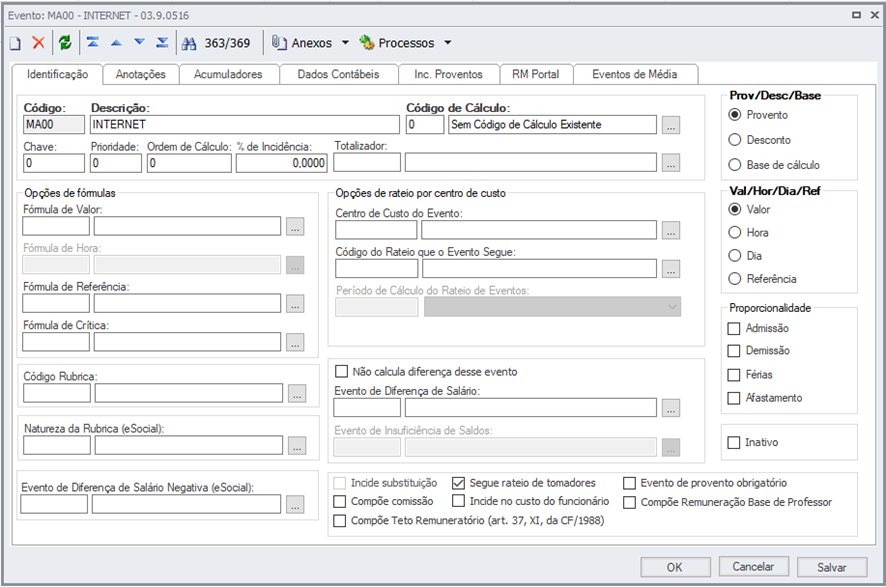The width and height of the screenshot is (886, 587).
Task: Mark the event as Inativo
Action: [733, 442]
